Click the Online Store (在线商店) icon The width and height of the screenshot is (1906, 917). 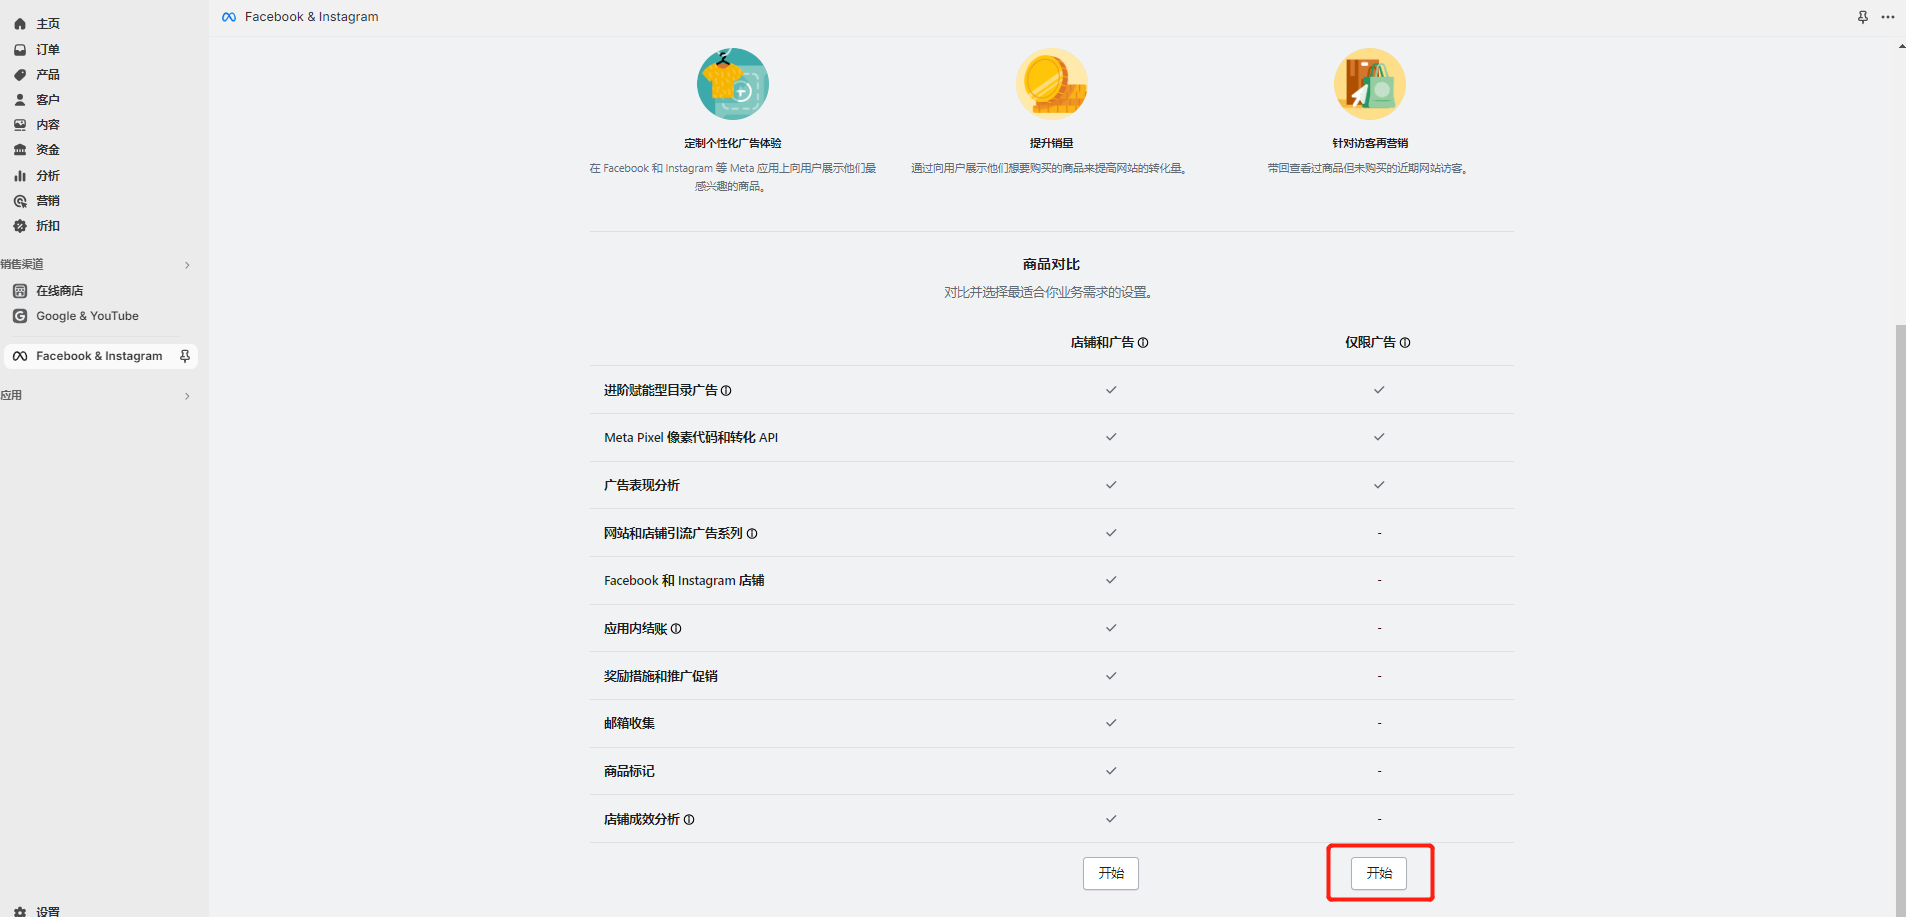pos(20,291)
